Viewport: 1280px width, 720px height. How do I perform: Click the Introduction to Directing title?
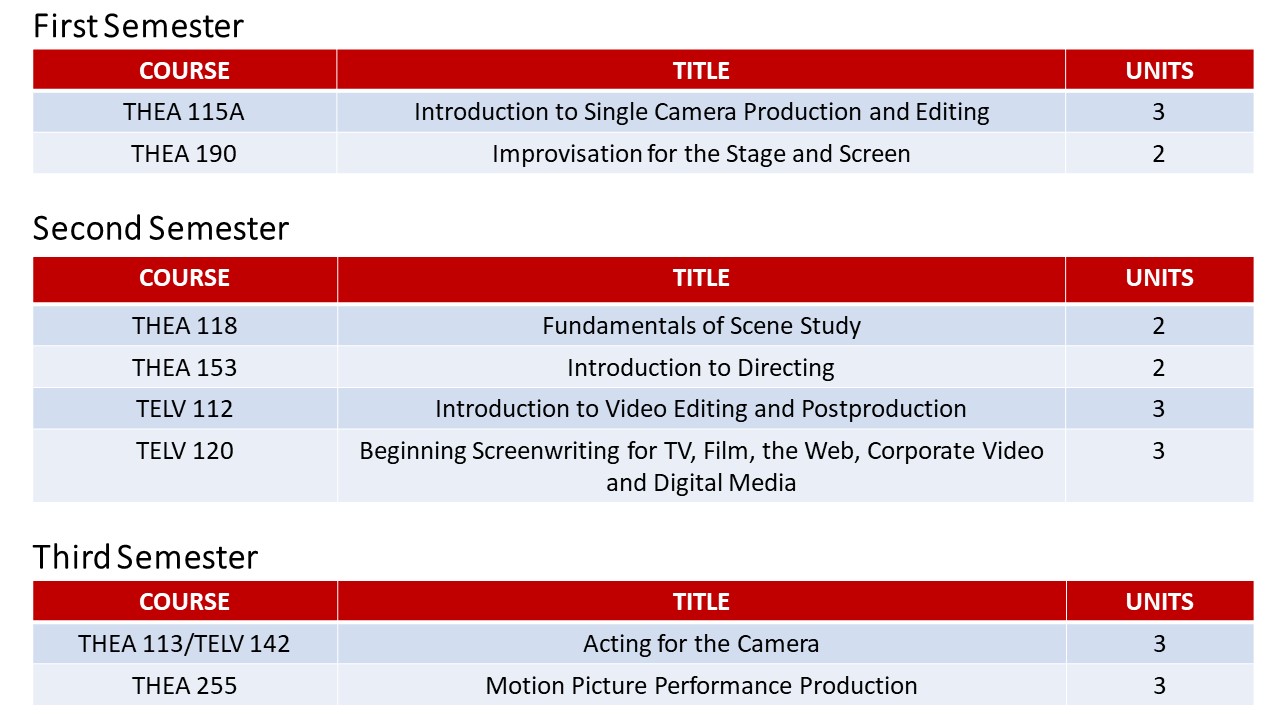coord(701,368)
